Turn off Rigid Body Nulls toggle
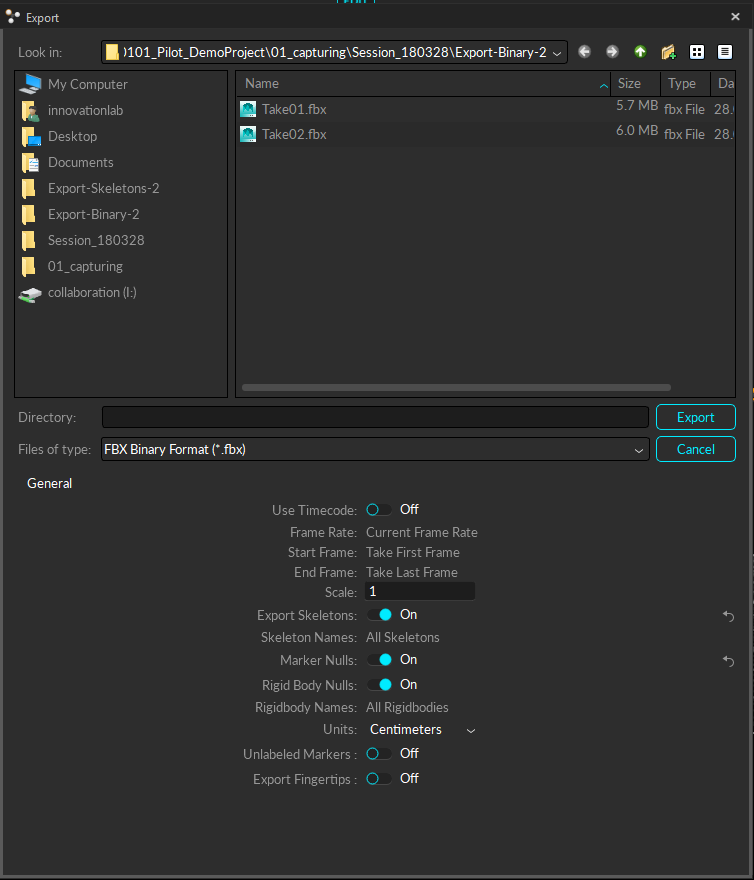 (379, 685)
